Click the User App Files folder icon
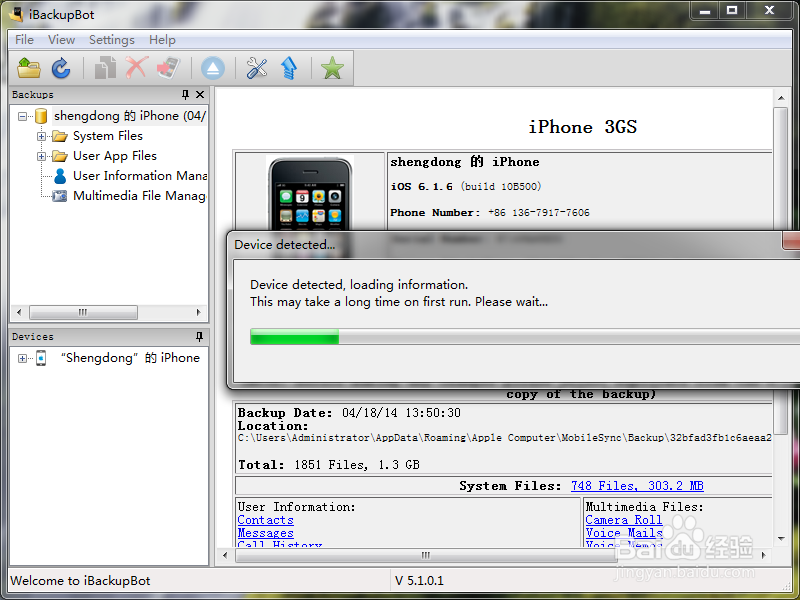Screen dimensions: 800x600 click(60, 156)
